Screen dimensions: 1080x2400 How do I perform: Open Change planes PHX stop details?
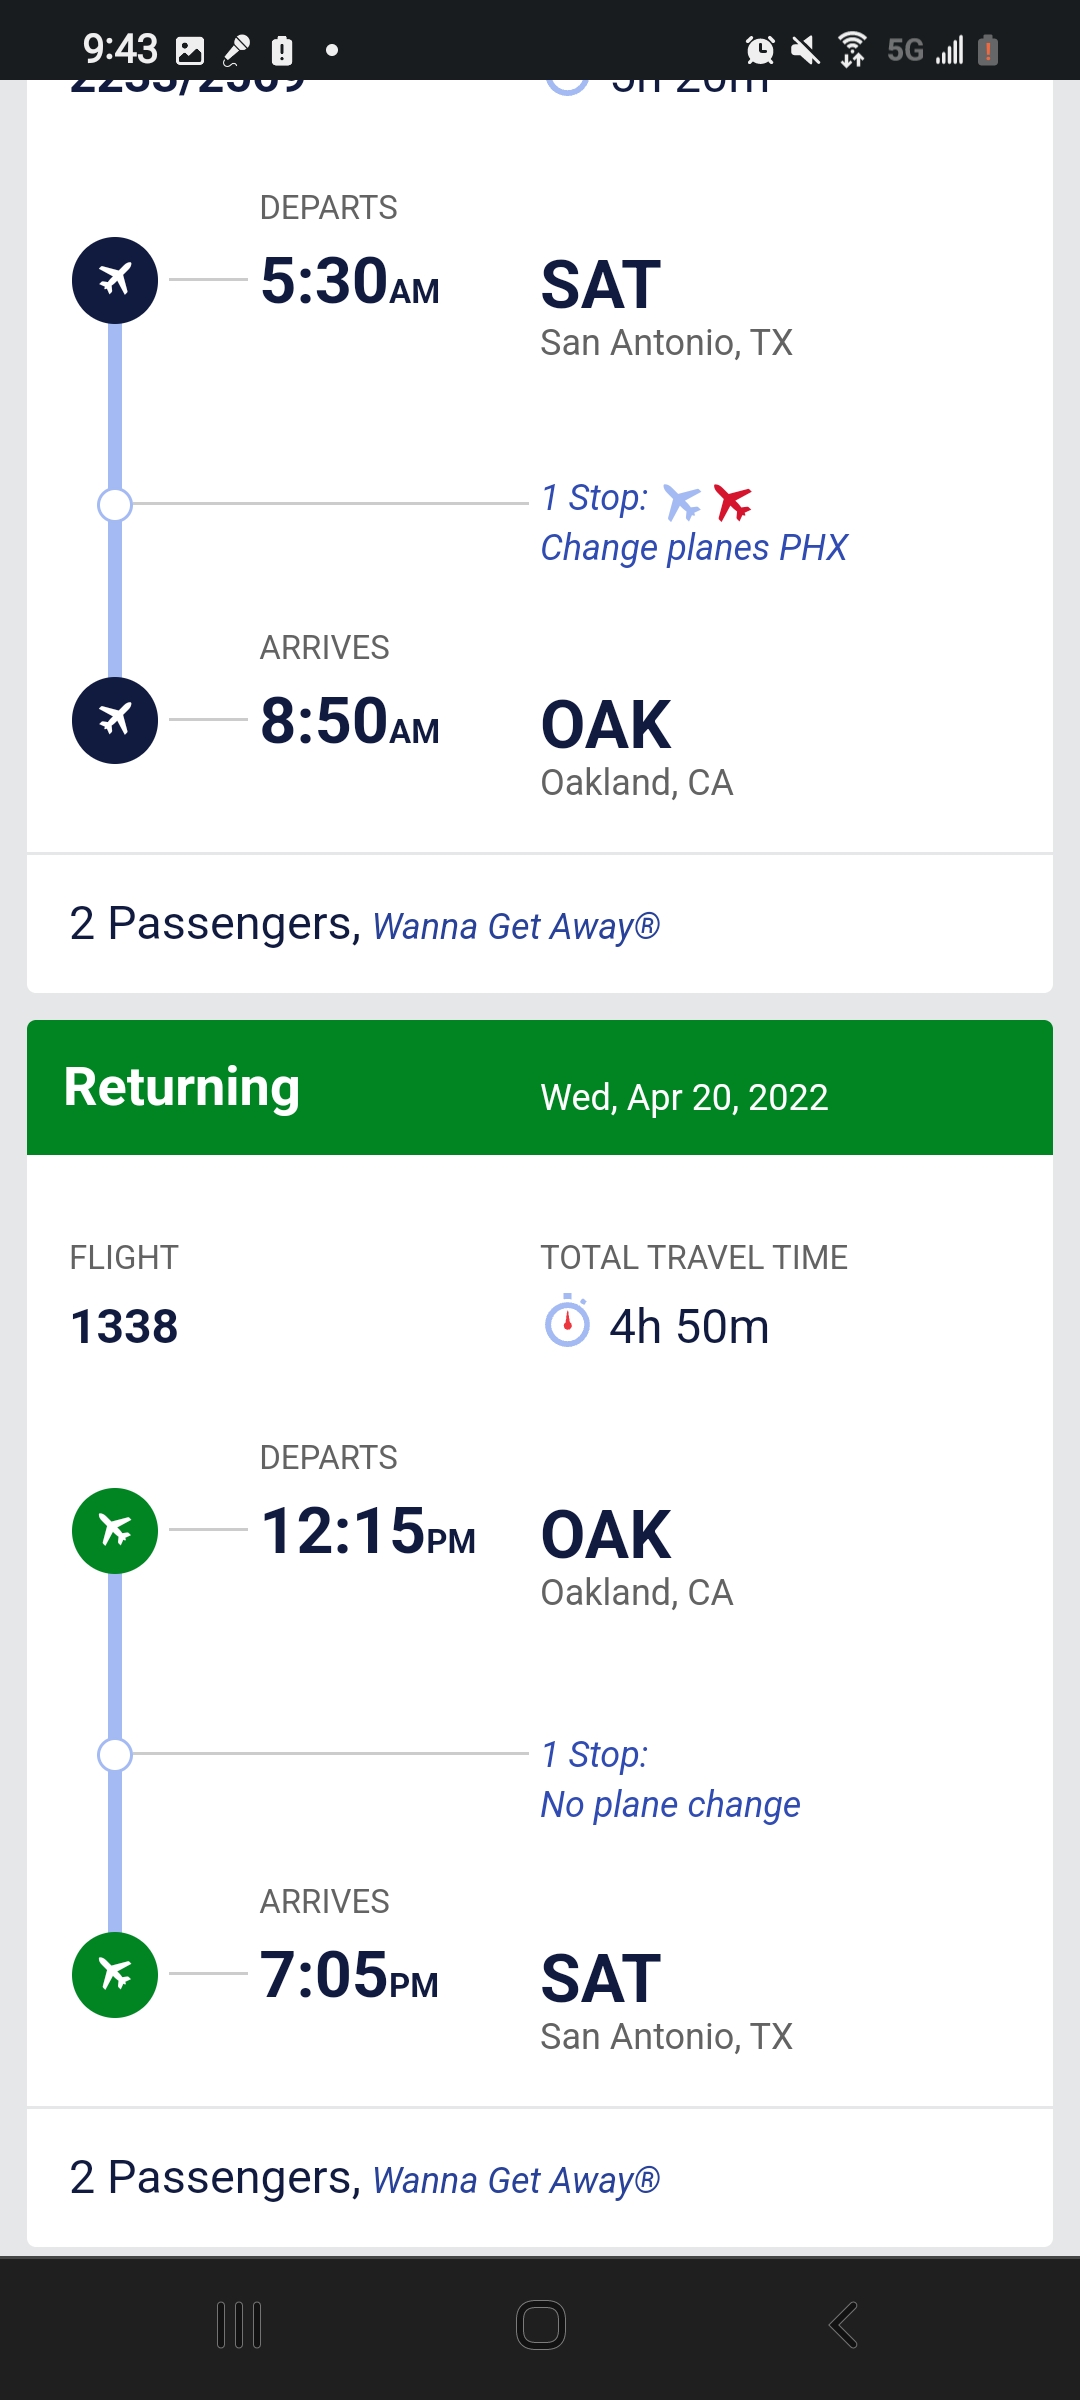click(x=694, y=548)
